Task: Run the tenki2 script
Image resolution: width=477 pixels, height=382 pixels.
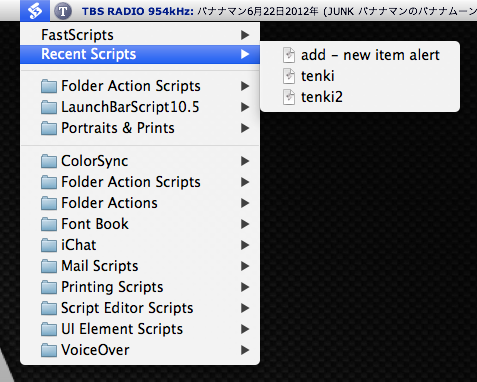Action: pos(360,97)
